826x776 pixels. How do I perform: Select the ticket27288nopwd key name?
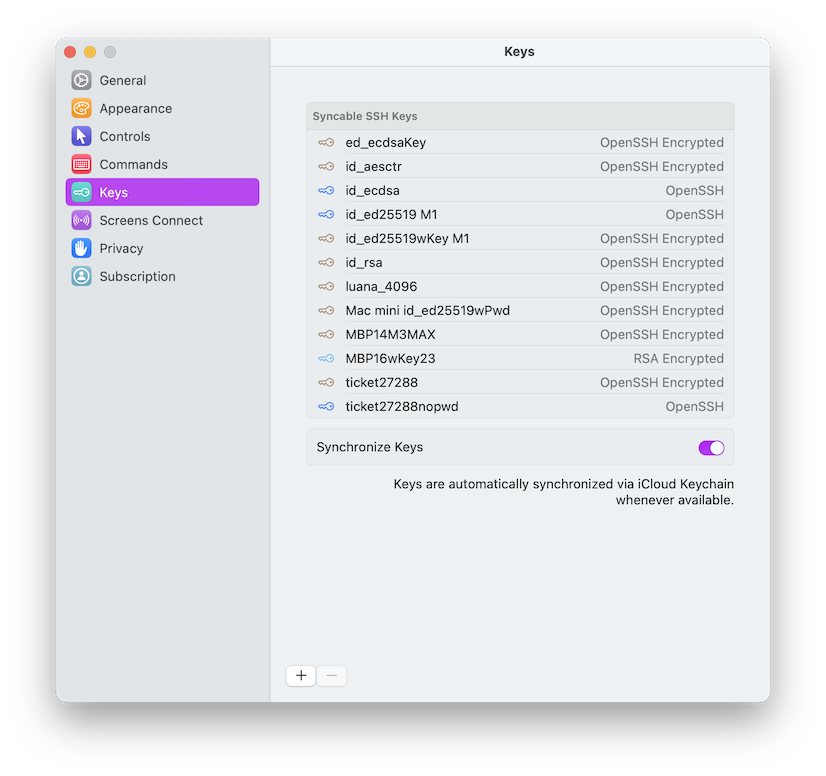[402, 406]
